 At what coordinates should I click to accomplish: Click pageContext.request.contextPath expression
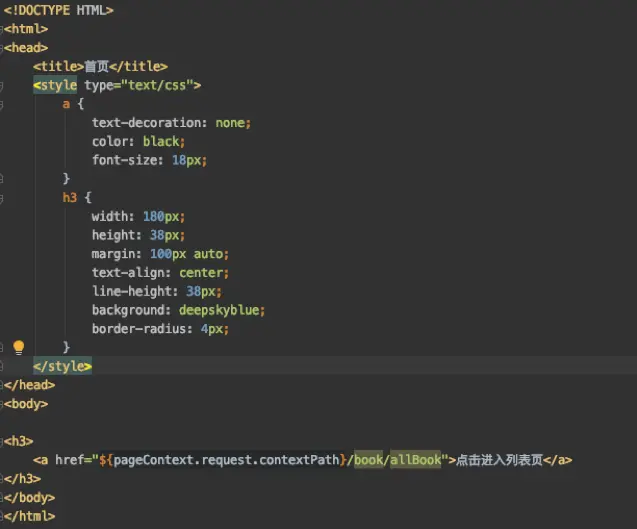coord(226,460)
